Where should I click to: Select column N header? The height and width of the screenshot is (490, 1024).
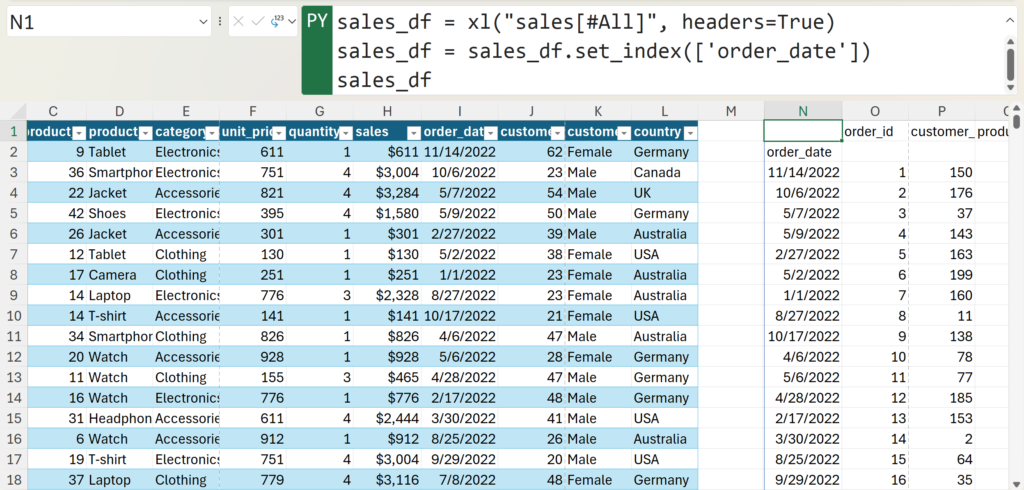coord(802,111)
